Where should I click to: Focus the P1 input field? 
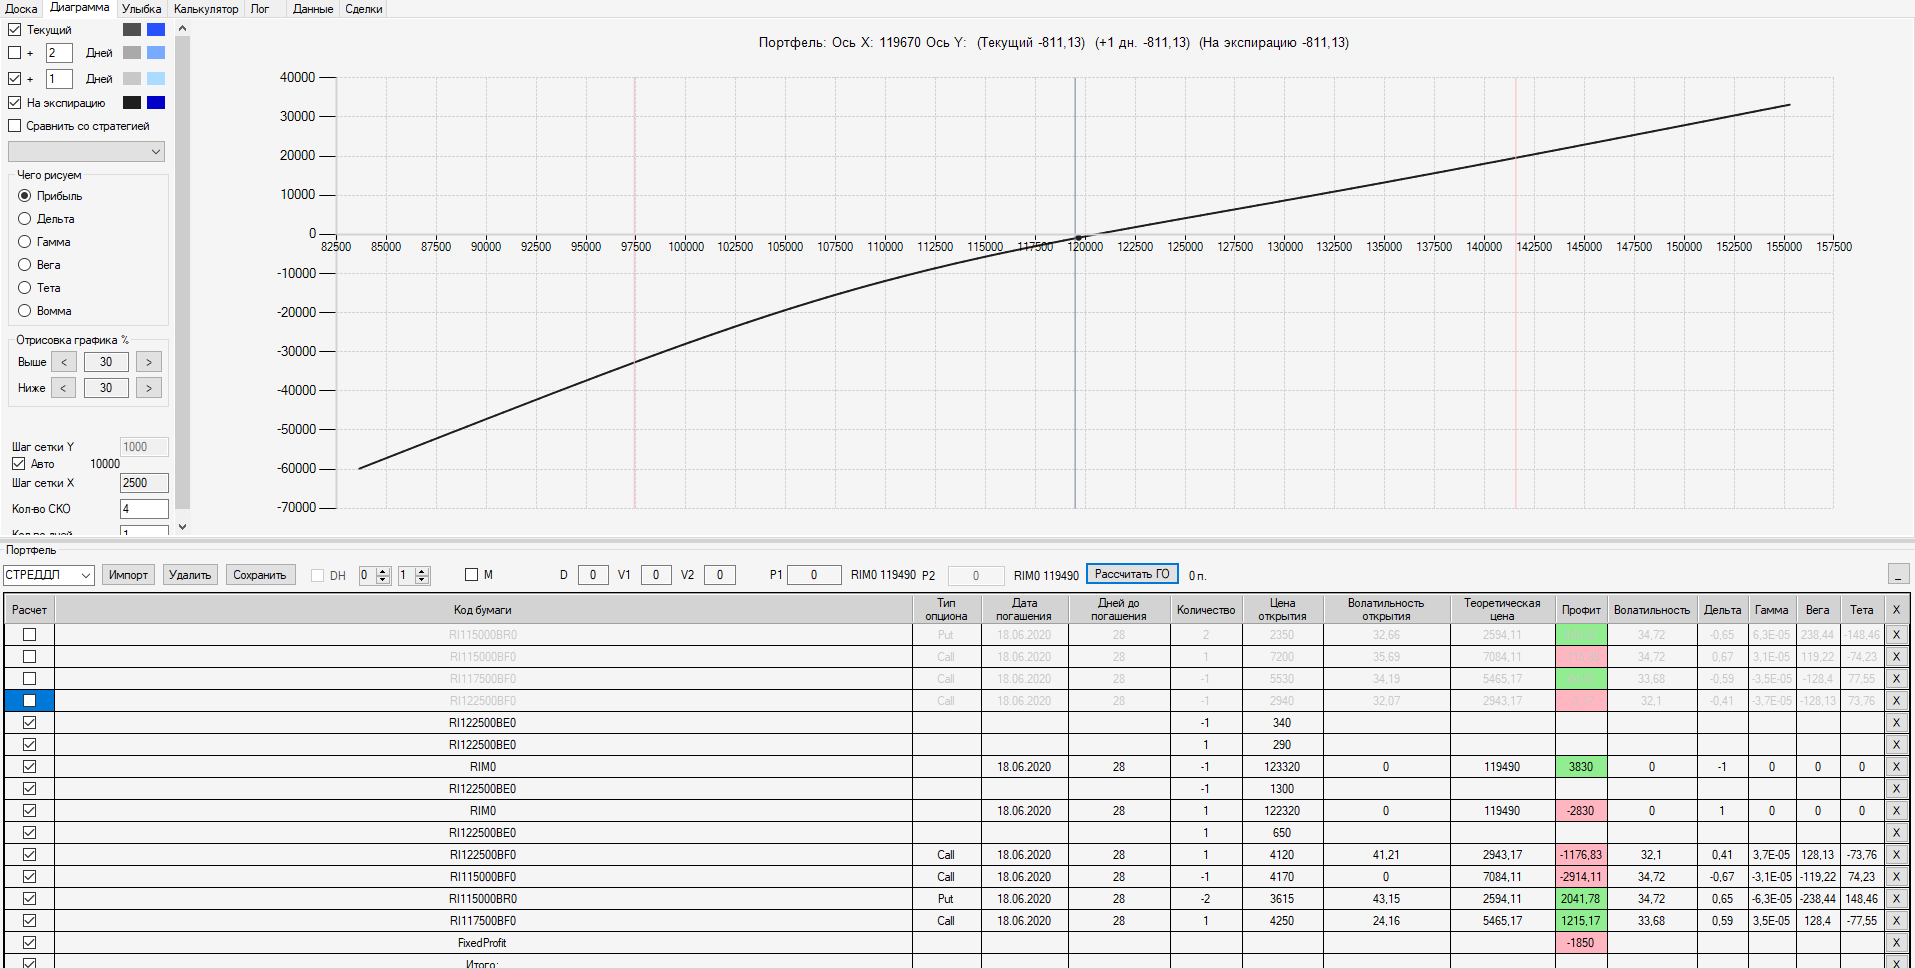click(814, 575)
